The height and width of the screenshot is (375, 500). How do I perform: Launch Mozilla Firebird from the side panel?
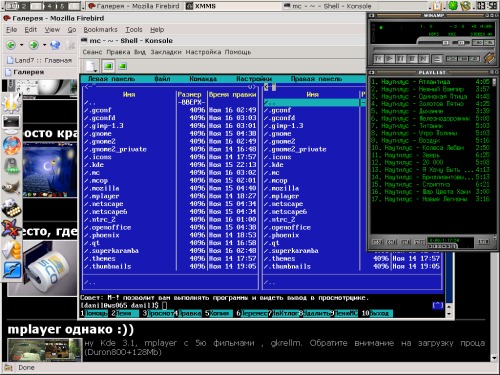tap(12, 145)
